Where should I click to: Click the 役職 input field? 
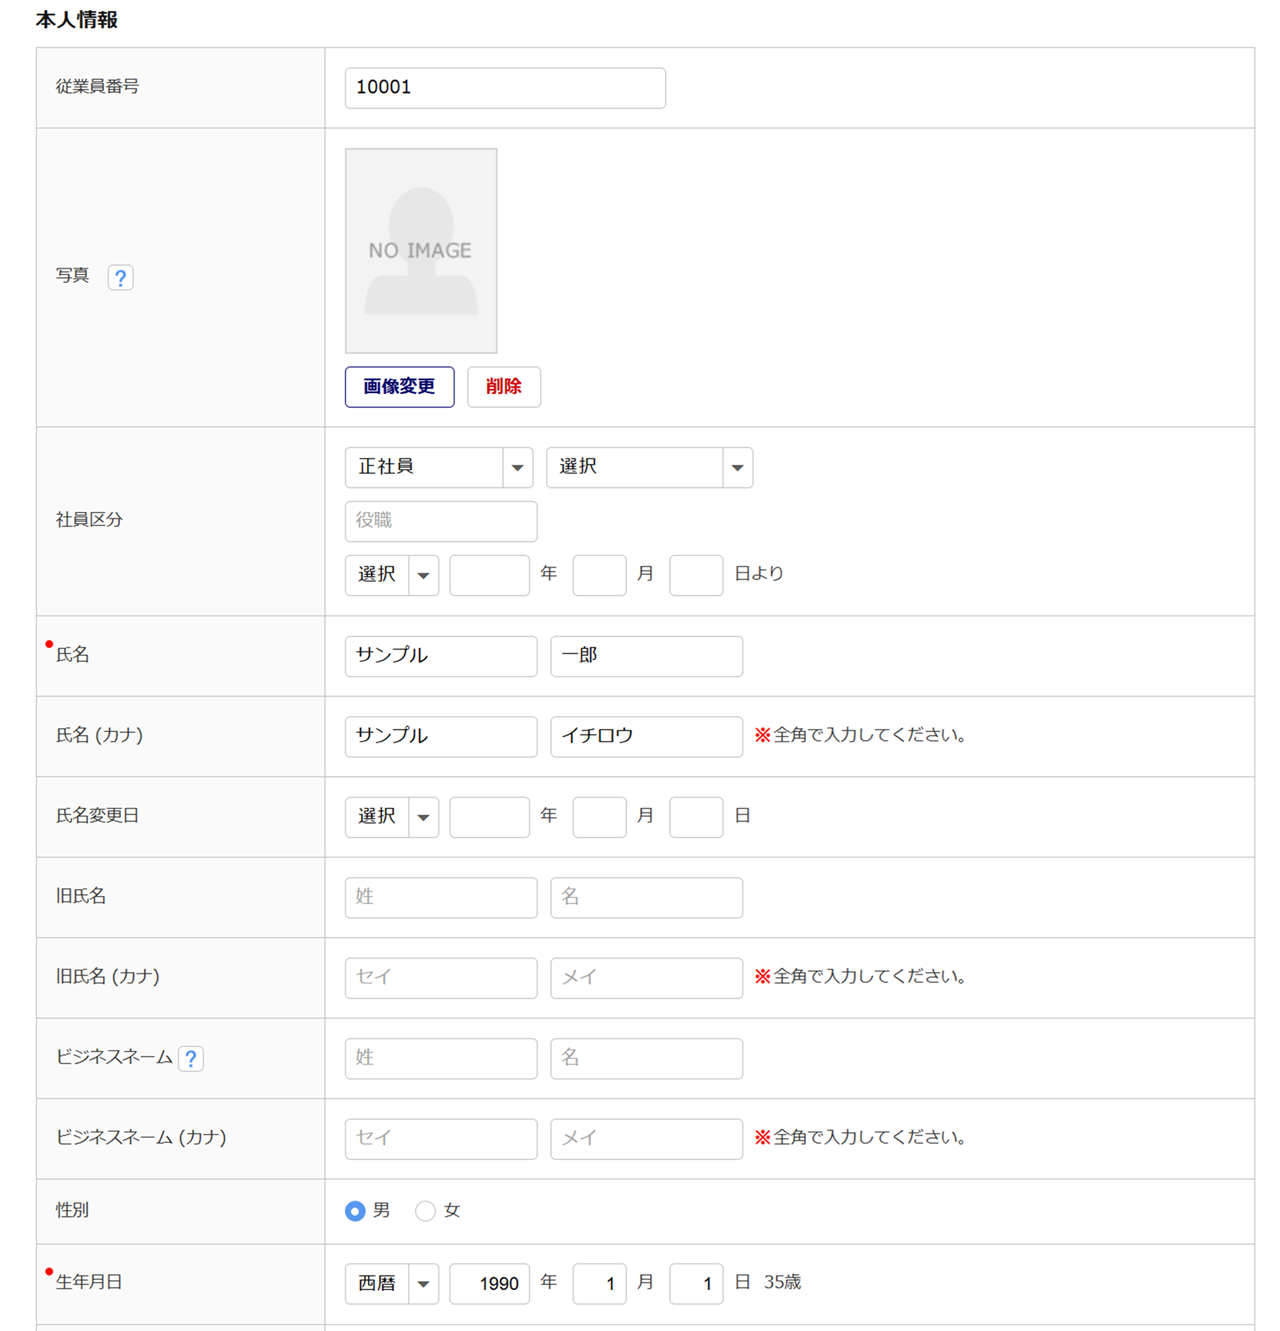coord(441,521)
